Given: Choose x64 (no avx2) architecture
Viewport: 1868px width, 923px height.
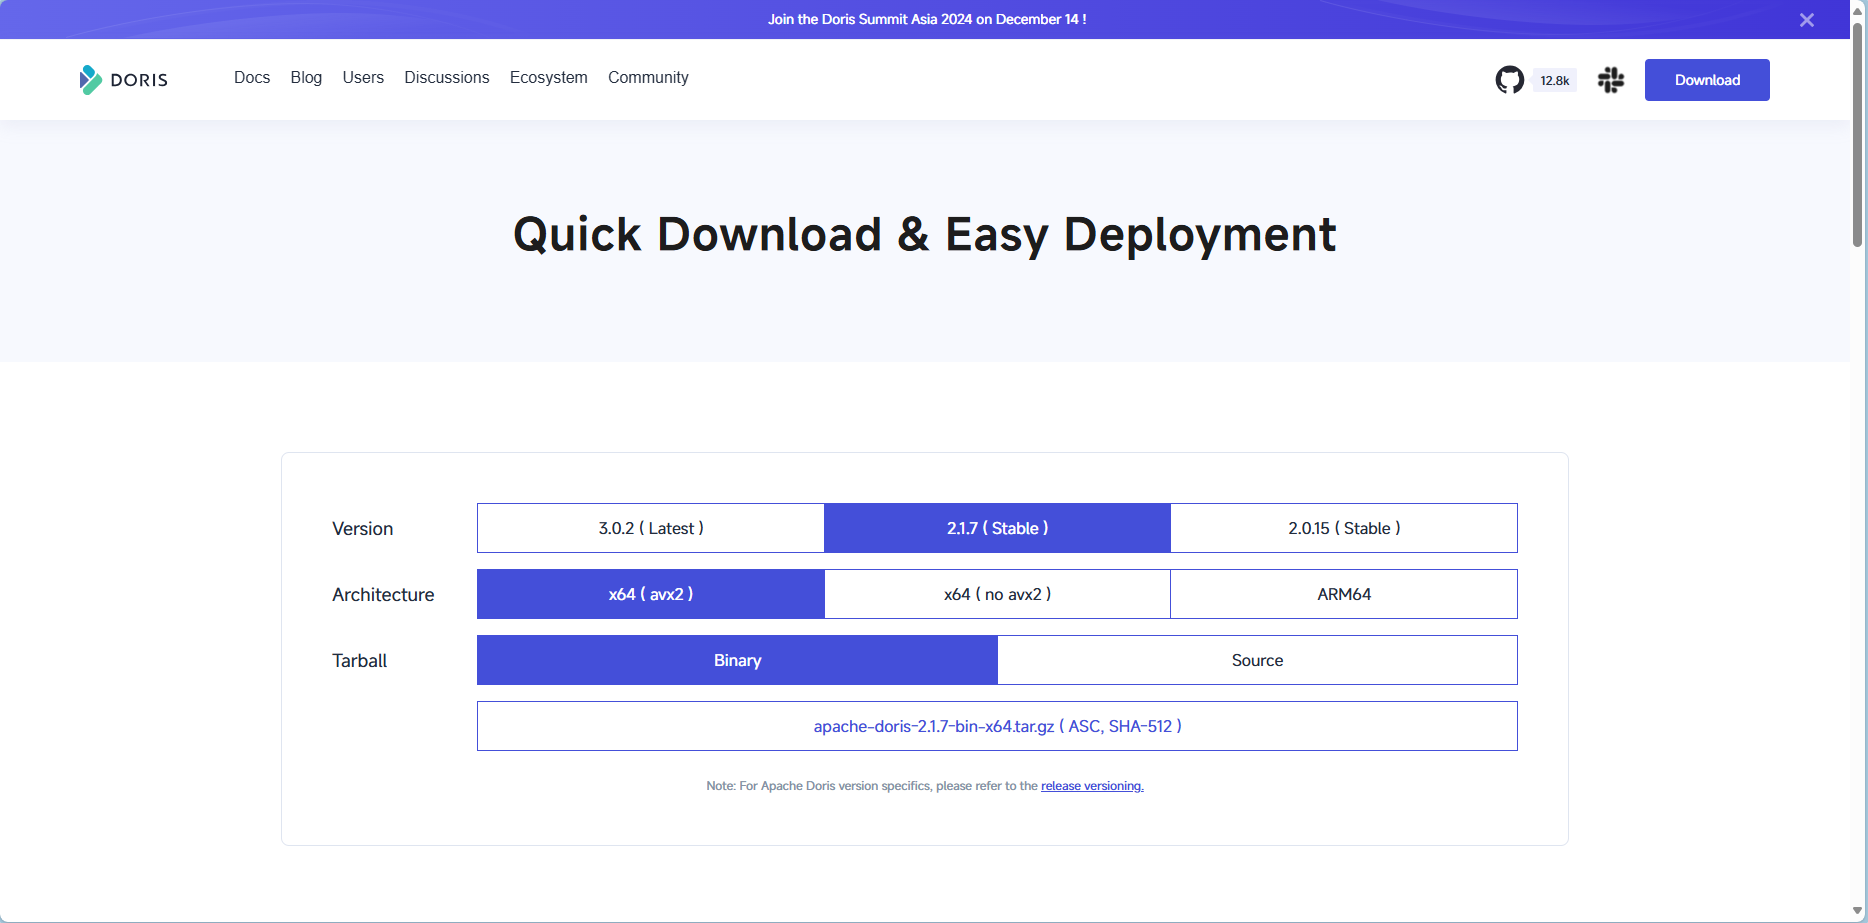Looking at the screenshot, I should (x=997, y=594).
